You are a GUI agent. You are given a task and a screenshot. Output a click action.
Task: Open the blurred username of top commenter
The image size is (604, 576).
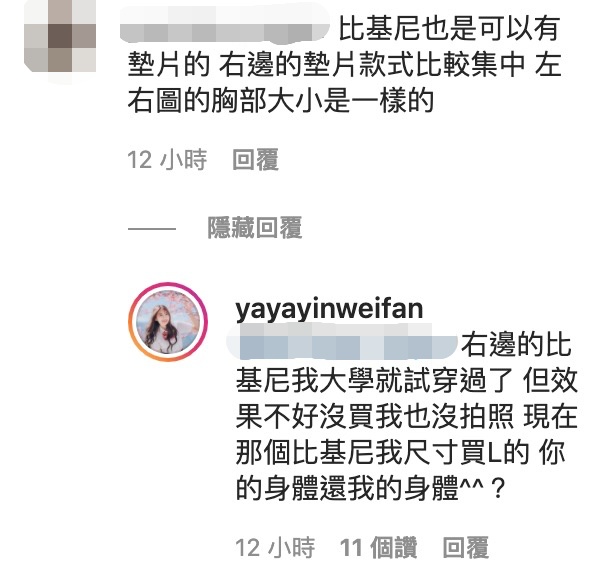(x=226, y=28)
